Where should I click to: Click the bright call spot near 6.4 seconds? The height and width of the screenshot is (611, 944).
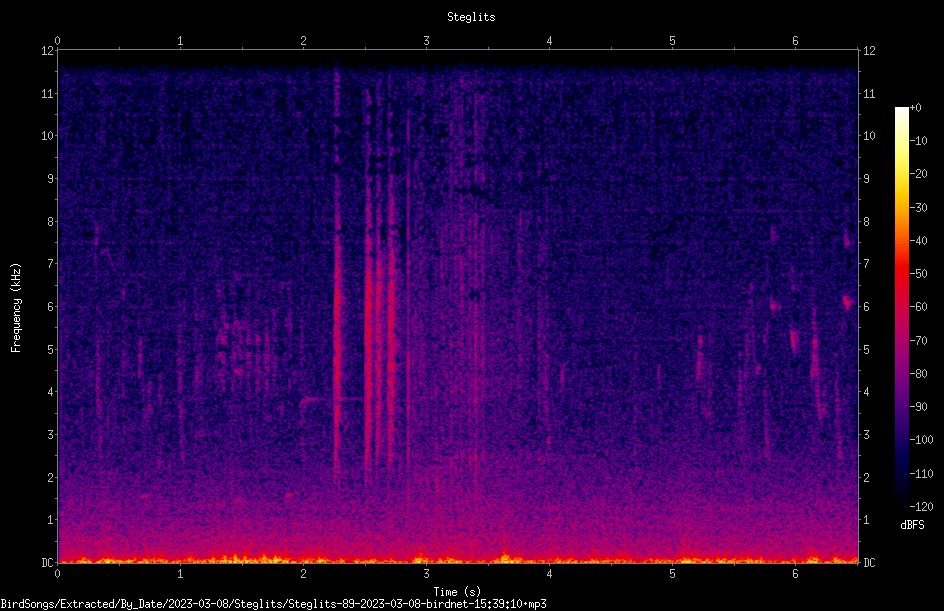point(848,302)
